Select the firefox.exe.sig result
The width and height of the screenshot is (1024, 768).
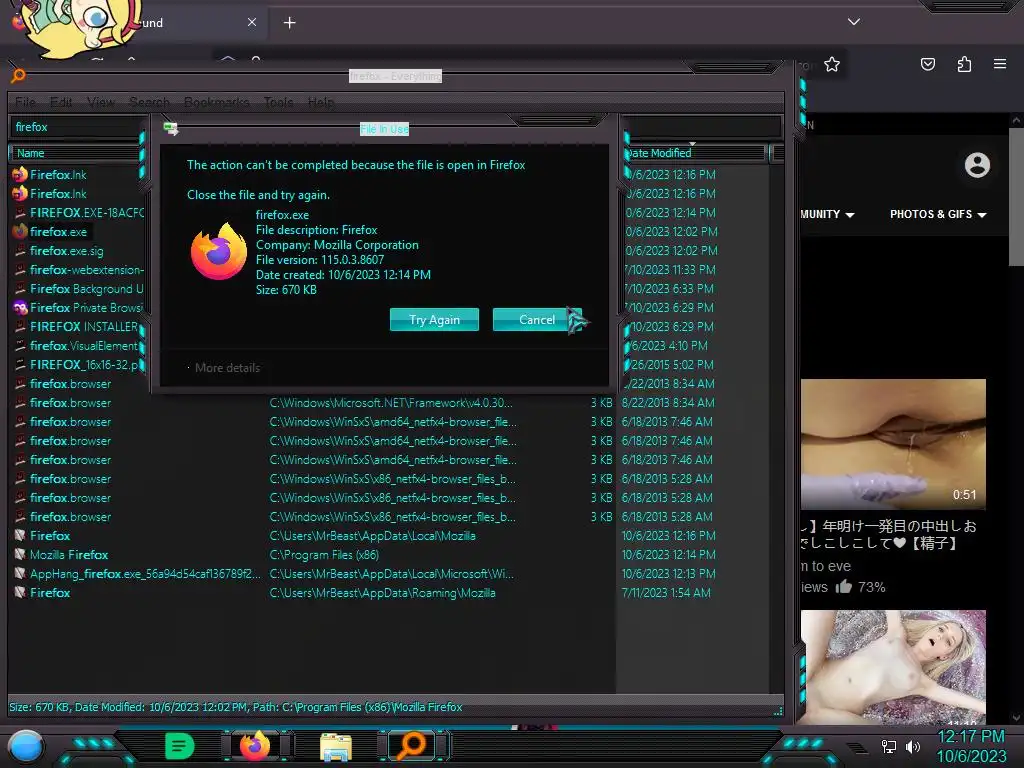[67, 251]
